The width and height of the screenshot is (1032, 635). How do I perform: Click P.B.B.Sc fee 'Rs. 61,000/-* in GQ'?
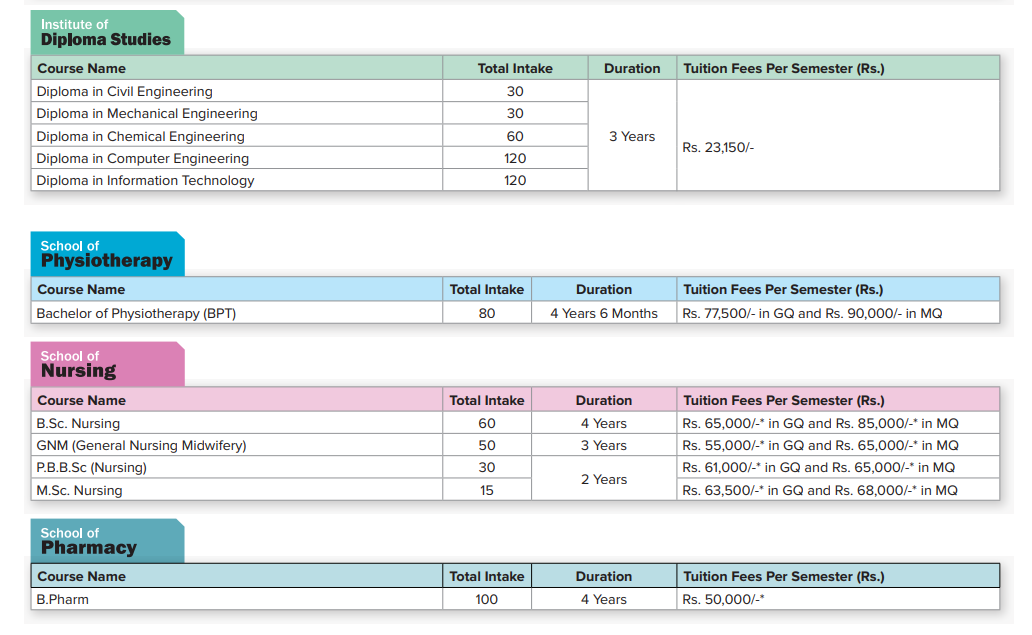[x=741, y=467]
